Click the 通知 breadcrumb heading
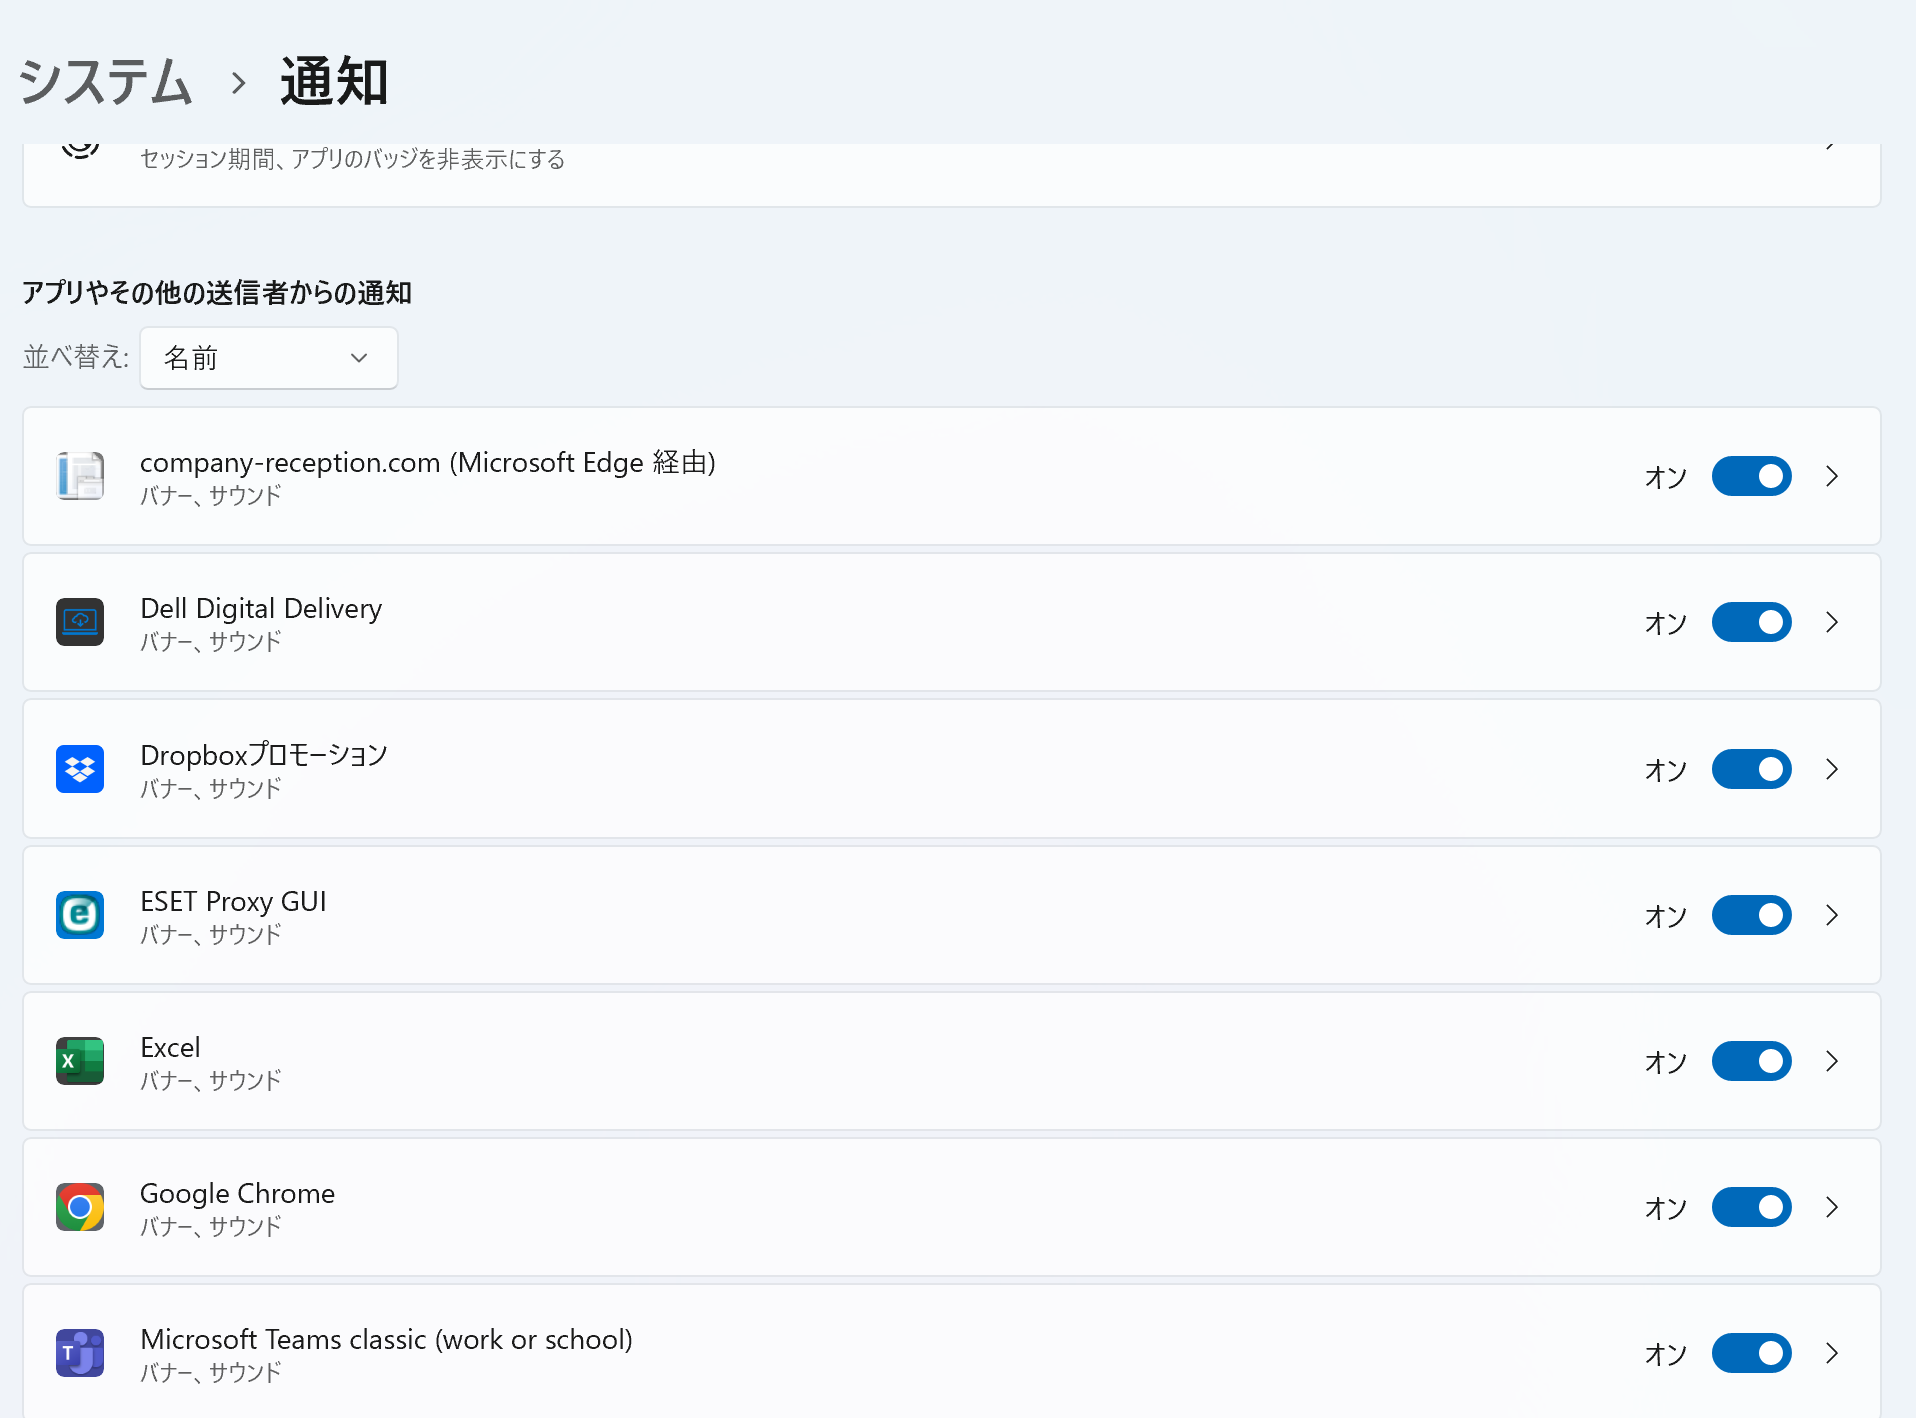 [334, 81]
